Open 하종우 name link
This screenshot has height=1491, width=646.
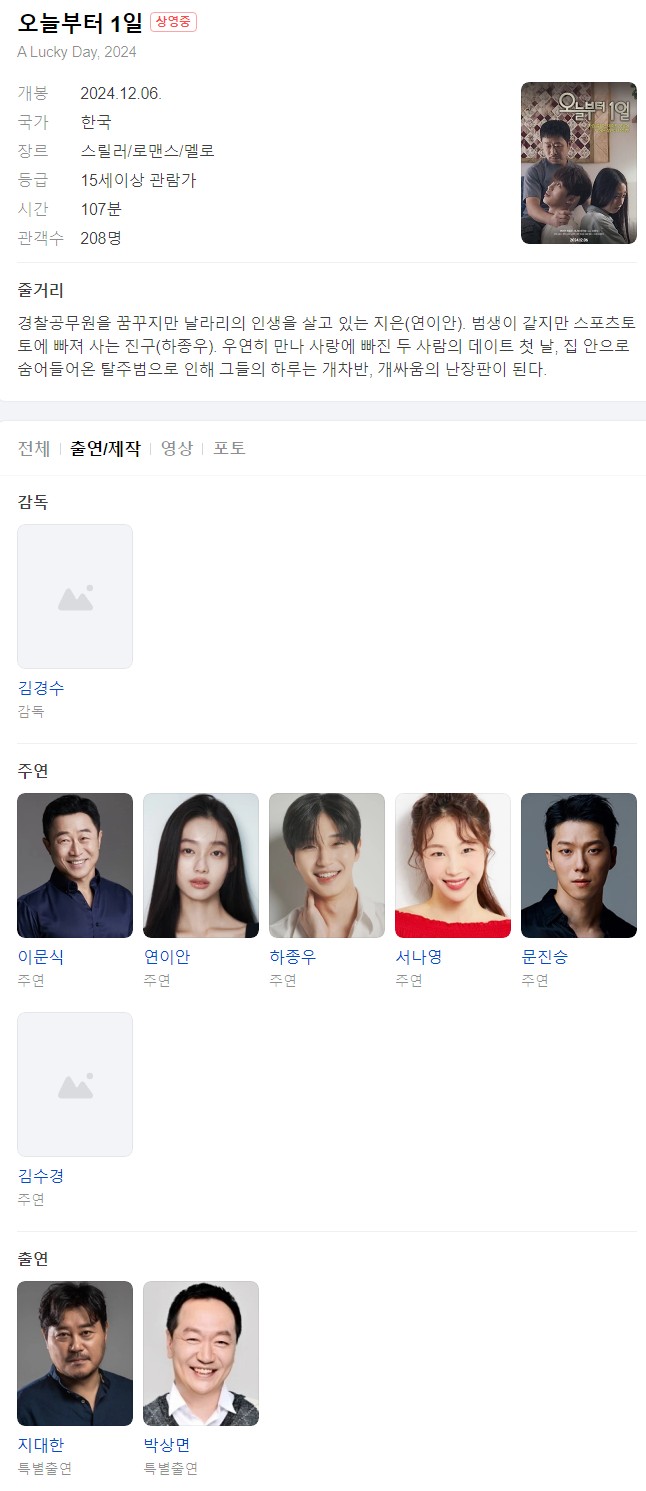(293, 957)
